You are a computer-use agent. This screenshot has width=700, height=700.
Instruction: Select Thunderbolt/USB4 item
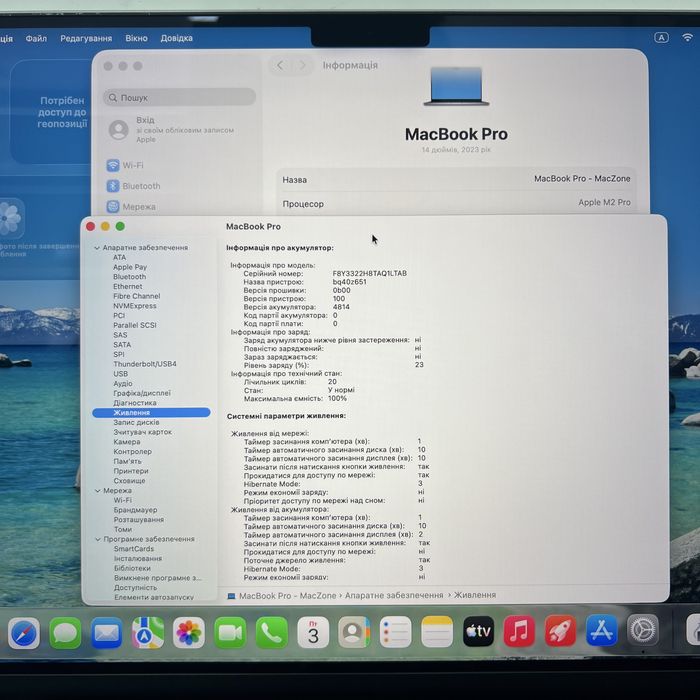(145, 364)
